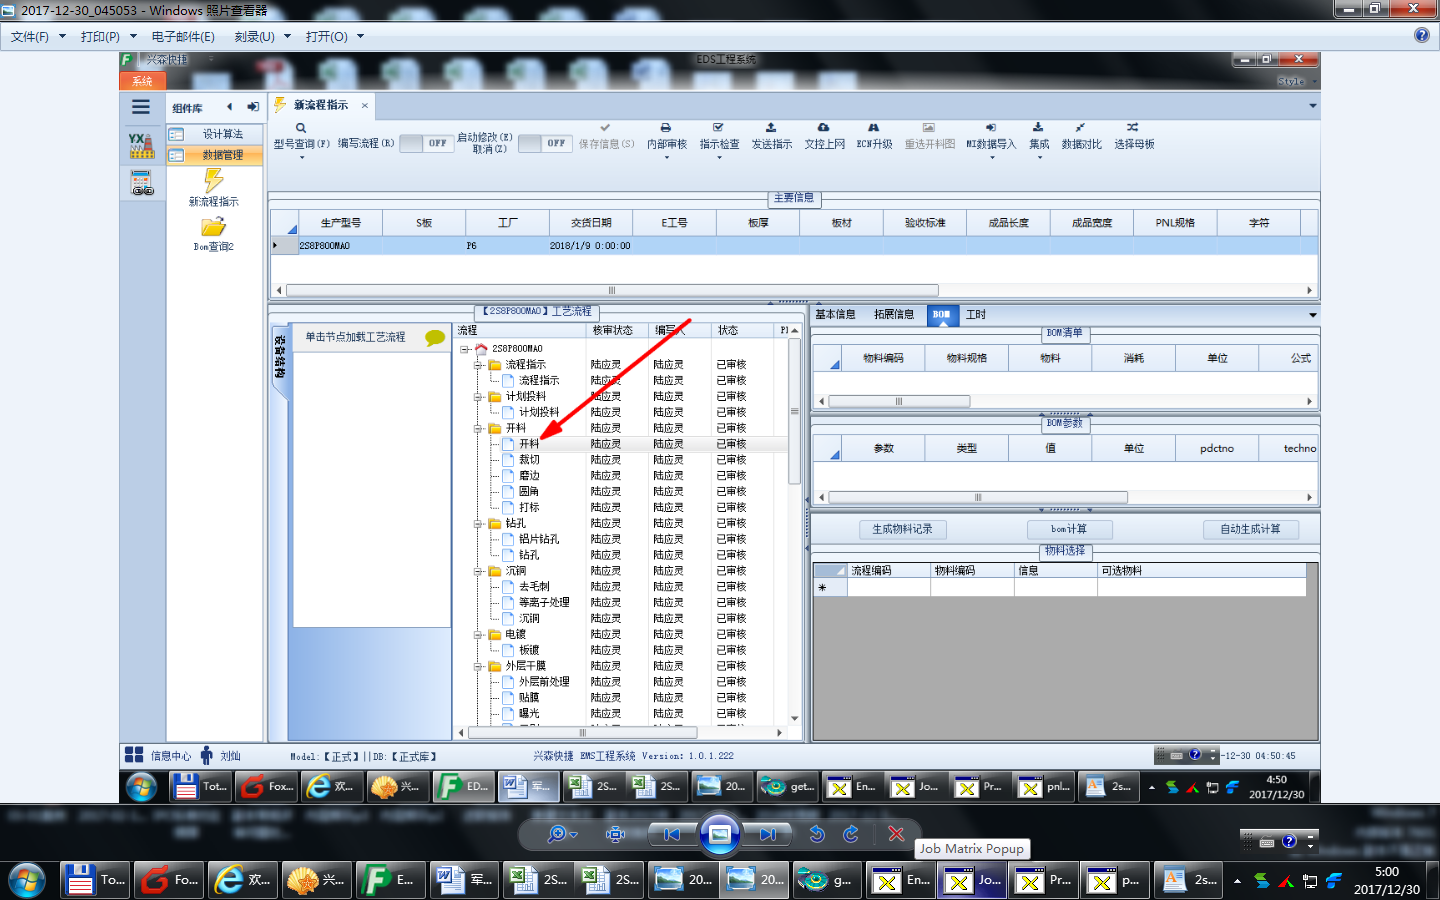
Task: Open the Bom查询2 folder icon
Action: tap(214, 227)
